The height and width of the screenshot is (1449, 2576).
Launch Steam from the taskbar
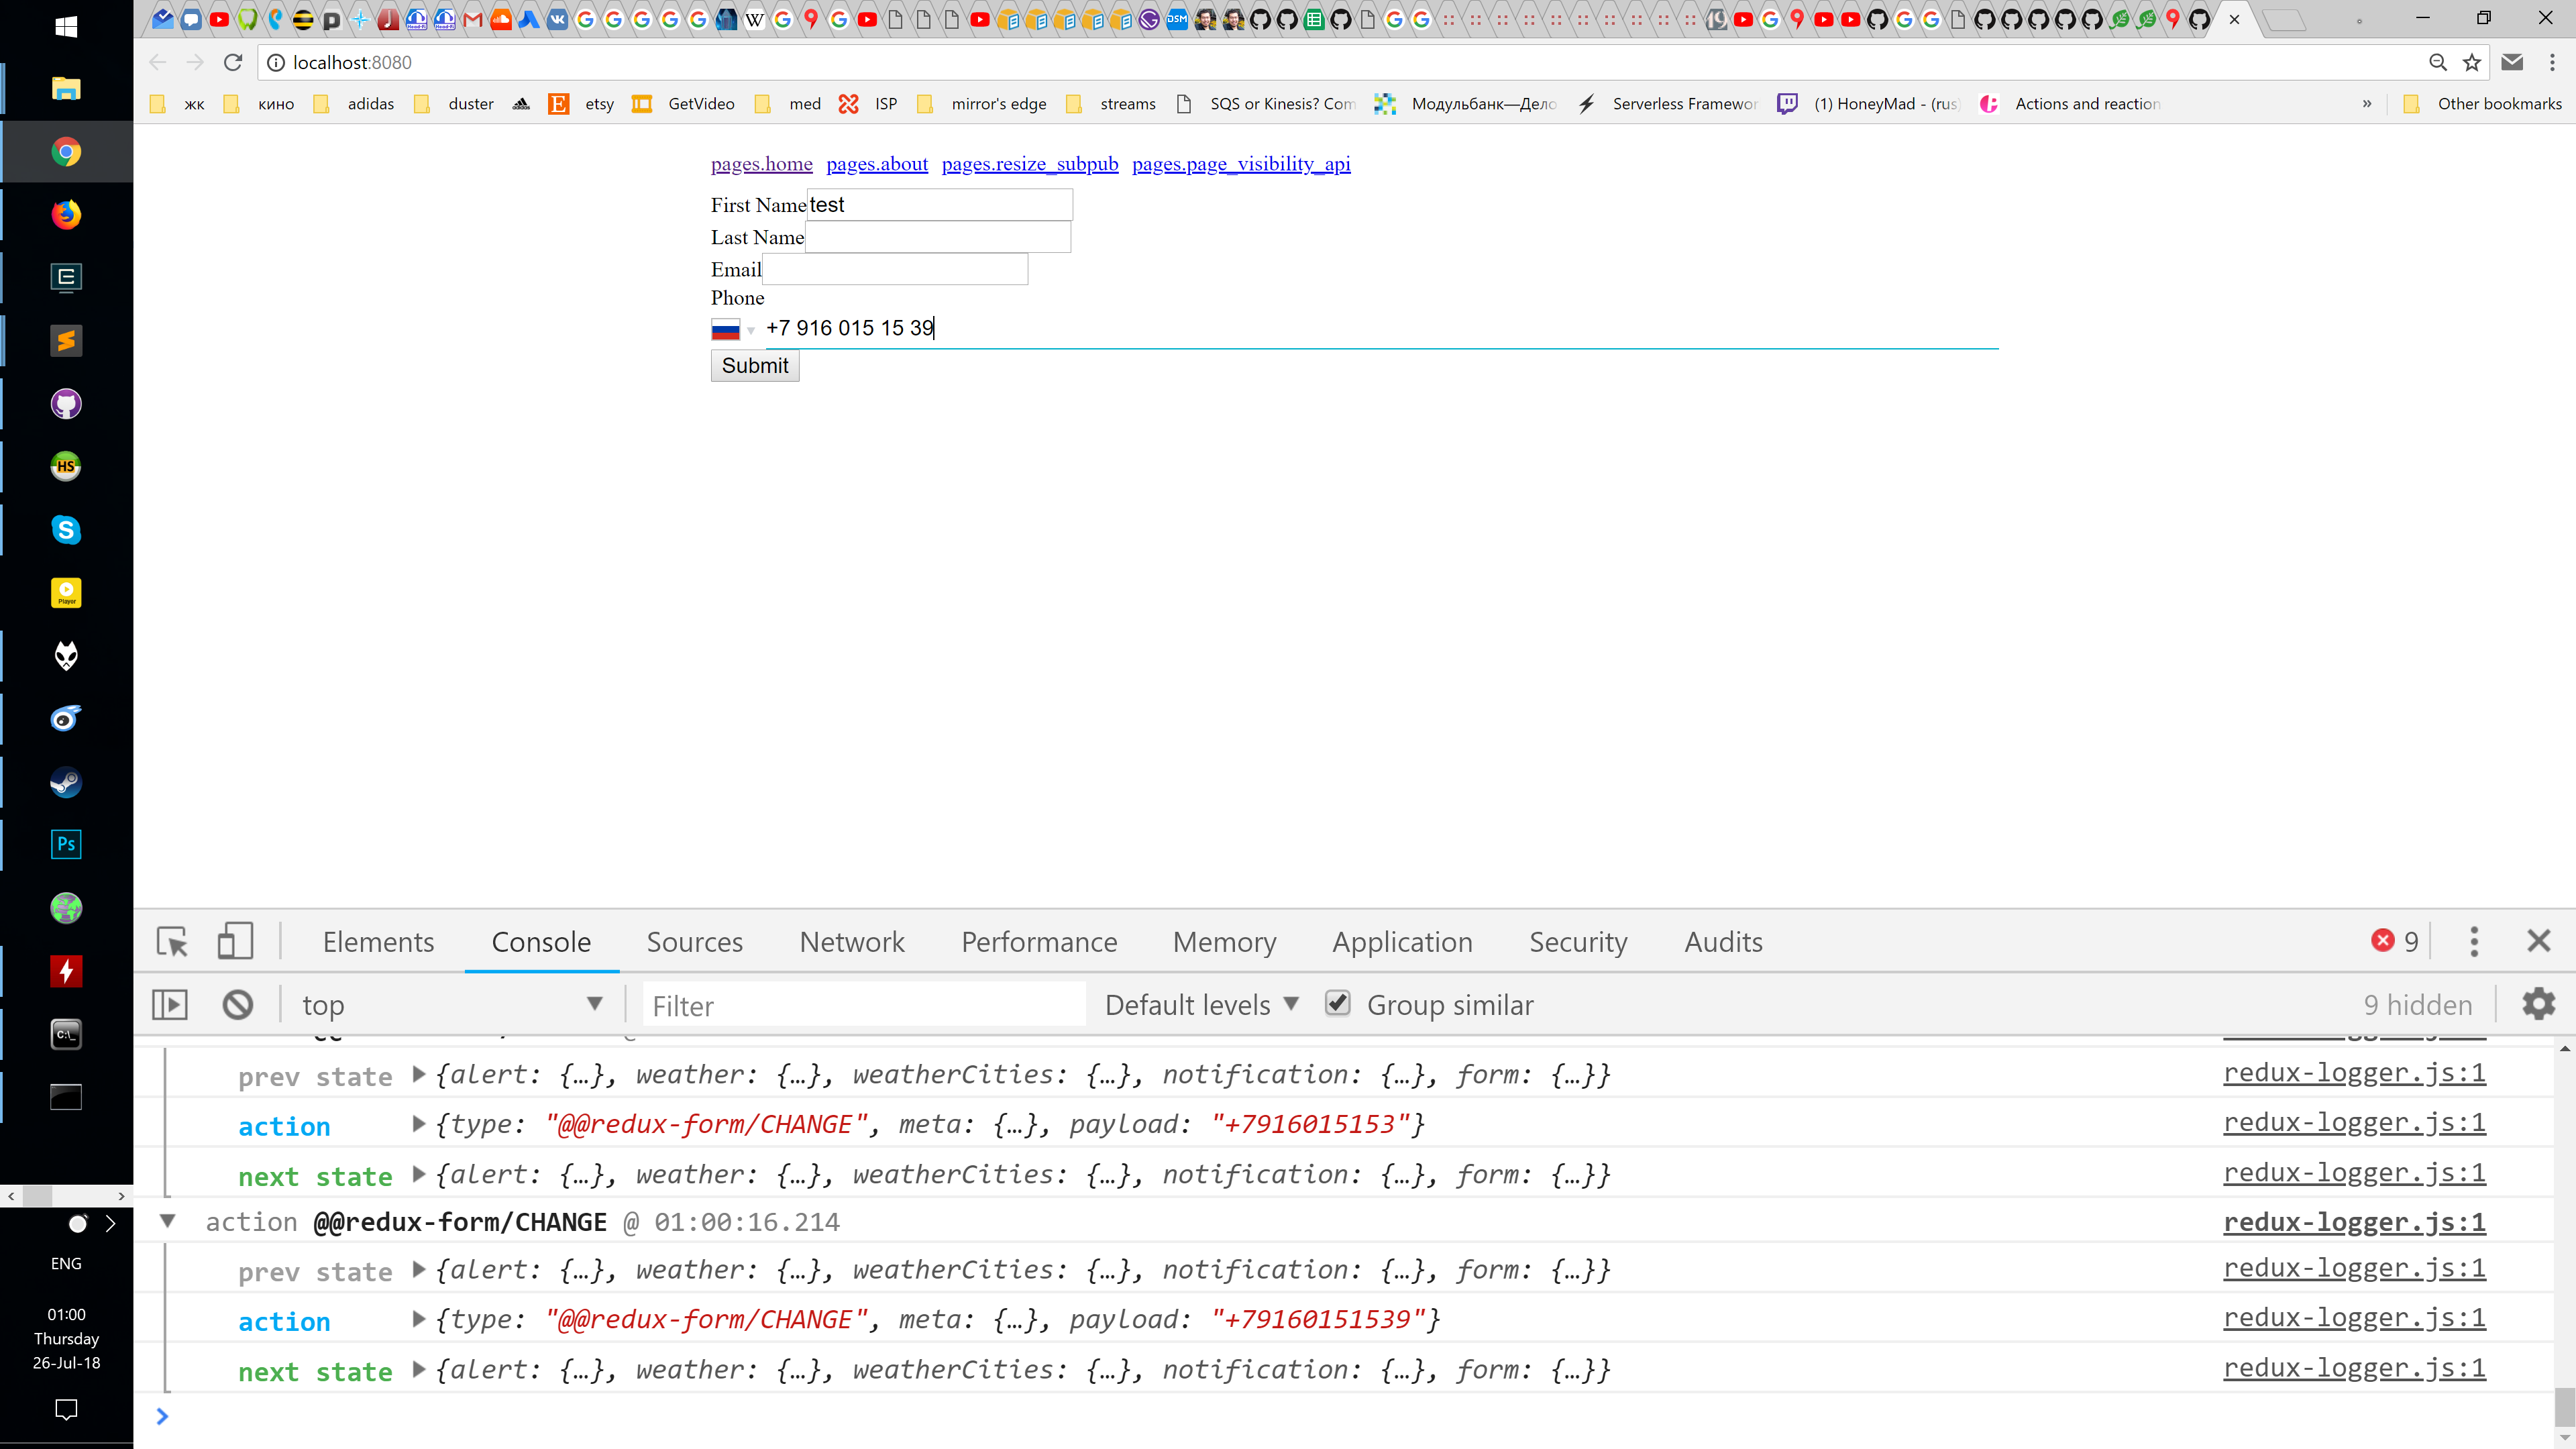click(x=65, y=782)
